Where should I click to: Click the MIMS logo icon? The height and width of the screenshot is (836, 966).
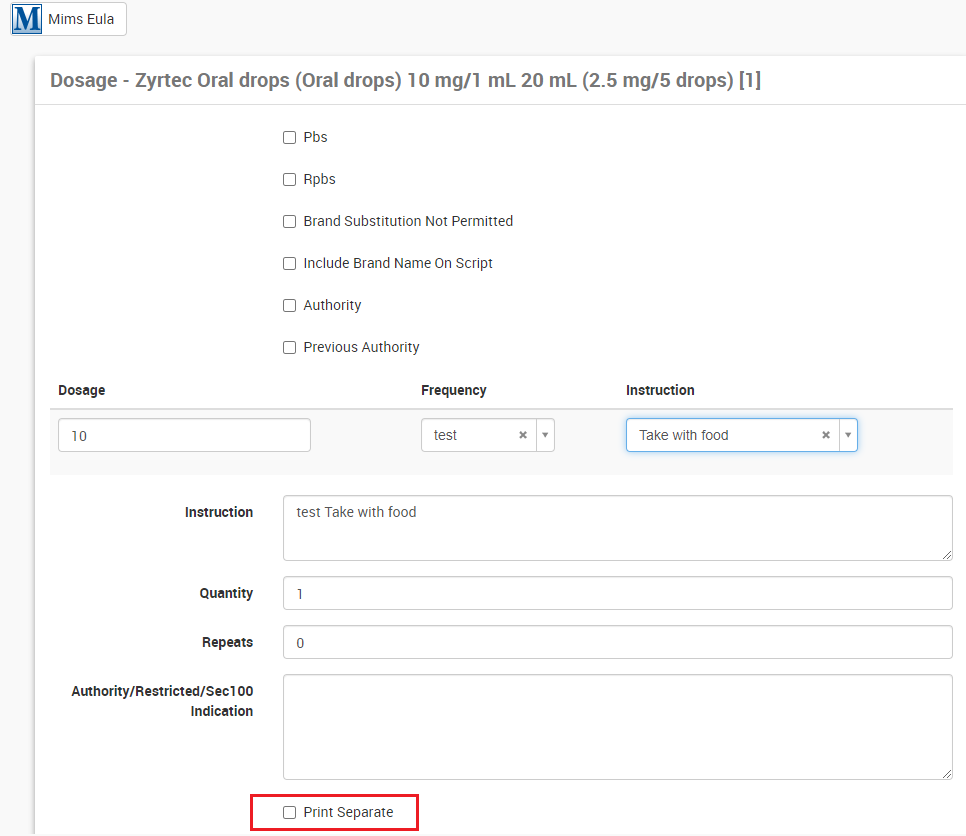pos(27,19)
